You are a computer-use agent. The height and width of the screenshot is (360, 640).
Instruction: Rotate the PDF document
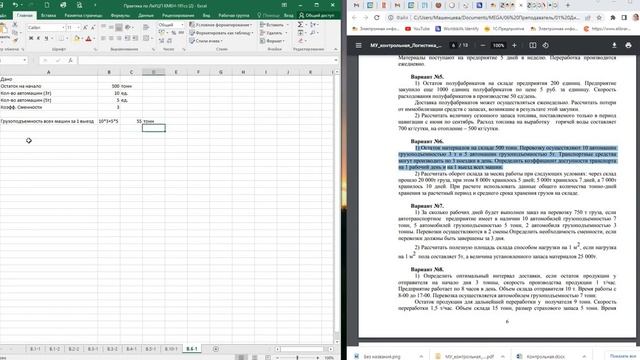pos(546,45)
